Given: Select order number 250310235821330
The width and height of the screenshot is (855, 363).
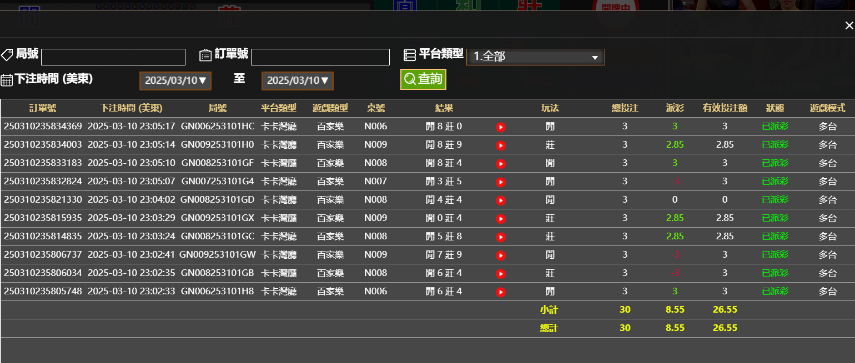Looking at the screenshot, I should click(43, 200).
